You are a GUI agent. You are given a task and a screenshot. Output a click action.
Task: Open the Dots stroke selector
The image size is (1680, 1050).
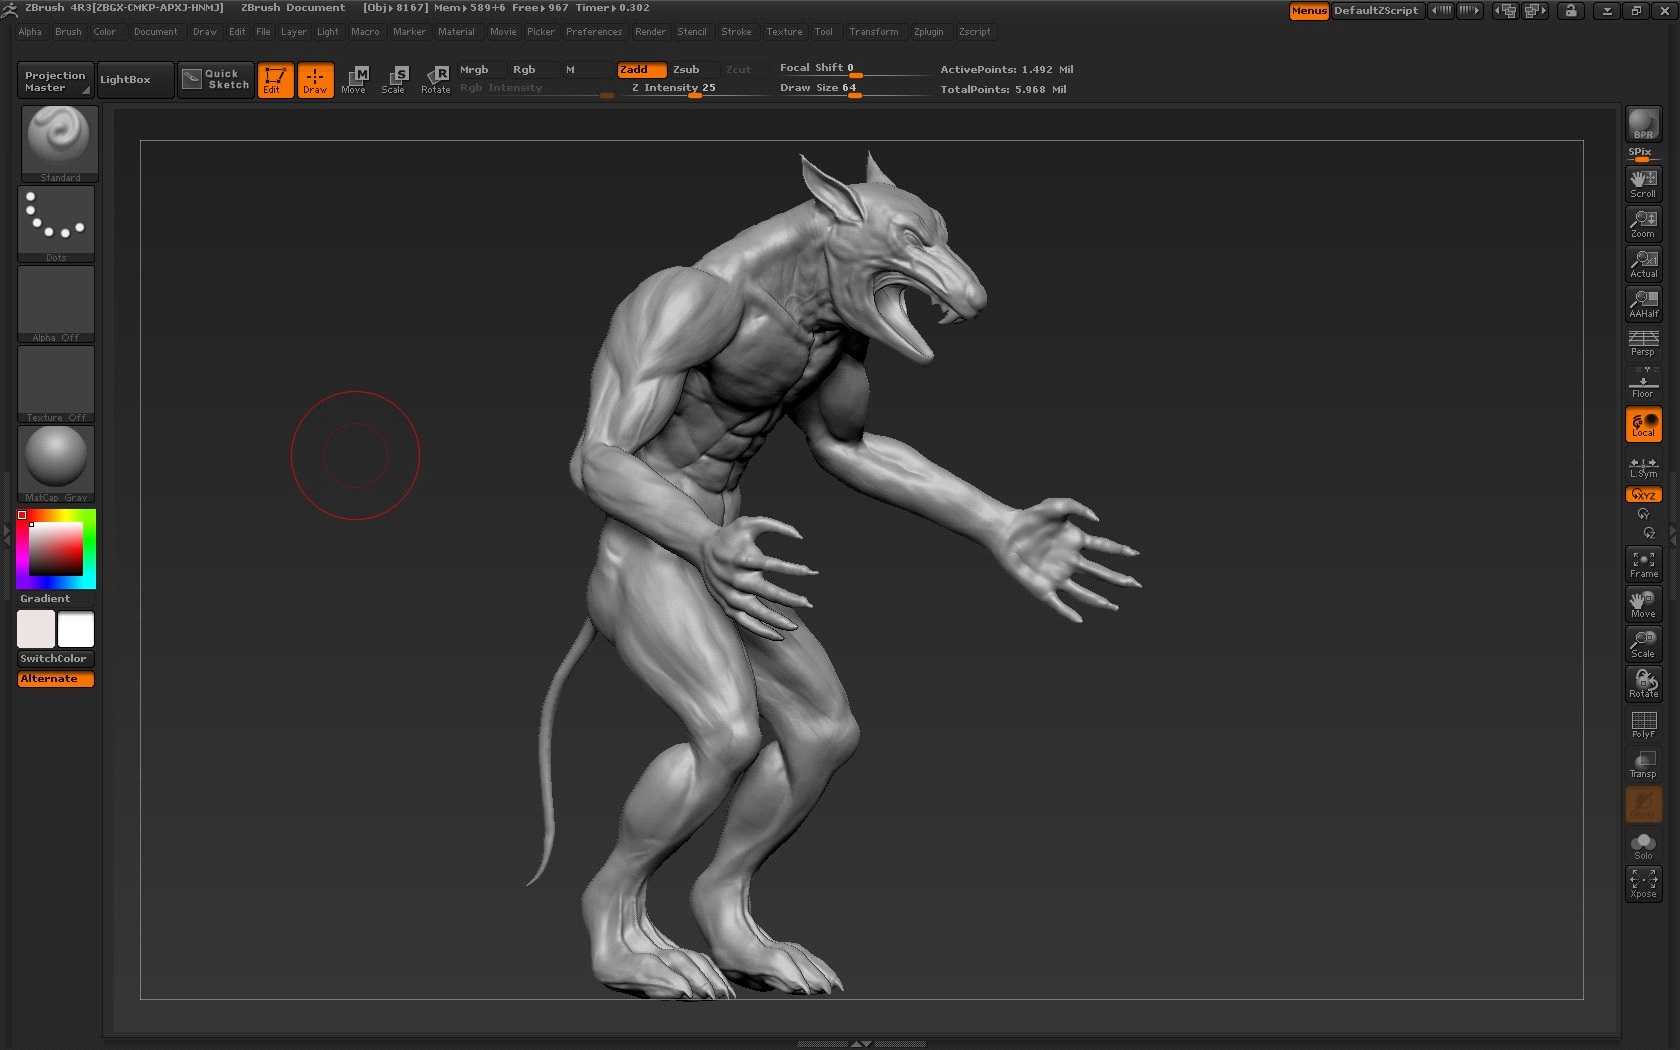point(56,220)
